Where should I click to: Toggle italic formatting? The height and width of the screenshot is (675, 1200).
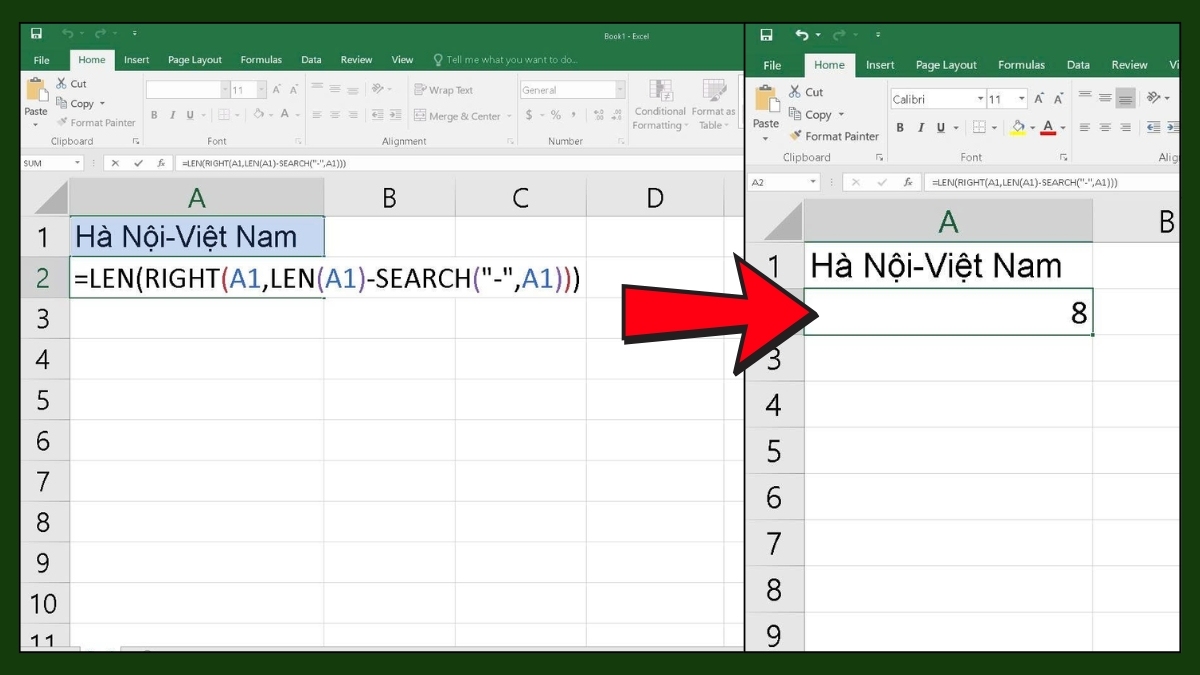(x=171, y=114)
